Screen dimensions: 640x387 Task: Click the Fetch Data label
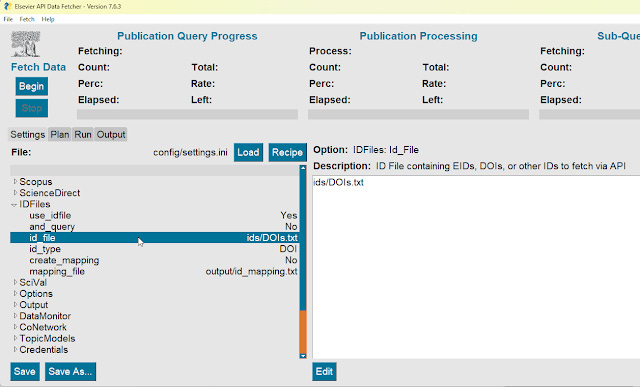coord(38,67)
